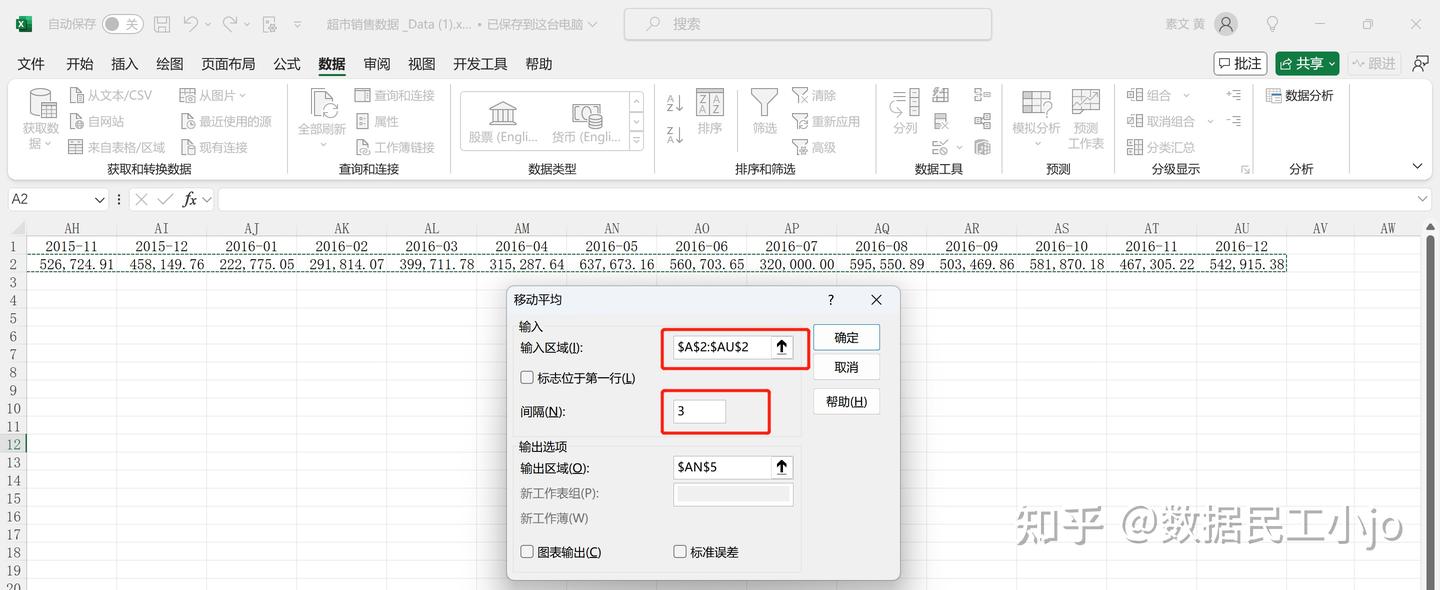Switch to the Review ribbon tab
Viewport: 1440px width, 590px height.
pos(376,63)
